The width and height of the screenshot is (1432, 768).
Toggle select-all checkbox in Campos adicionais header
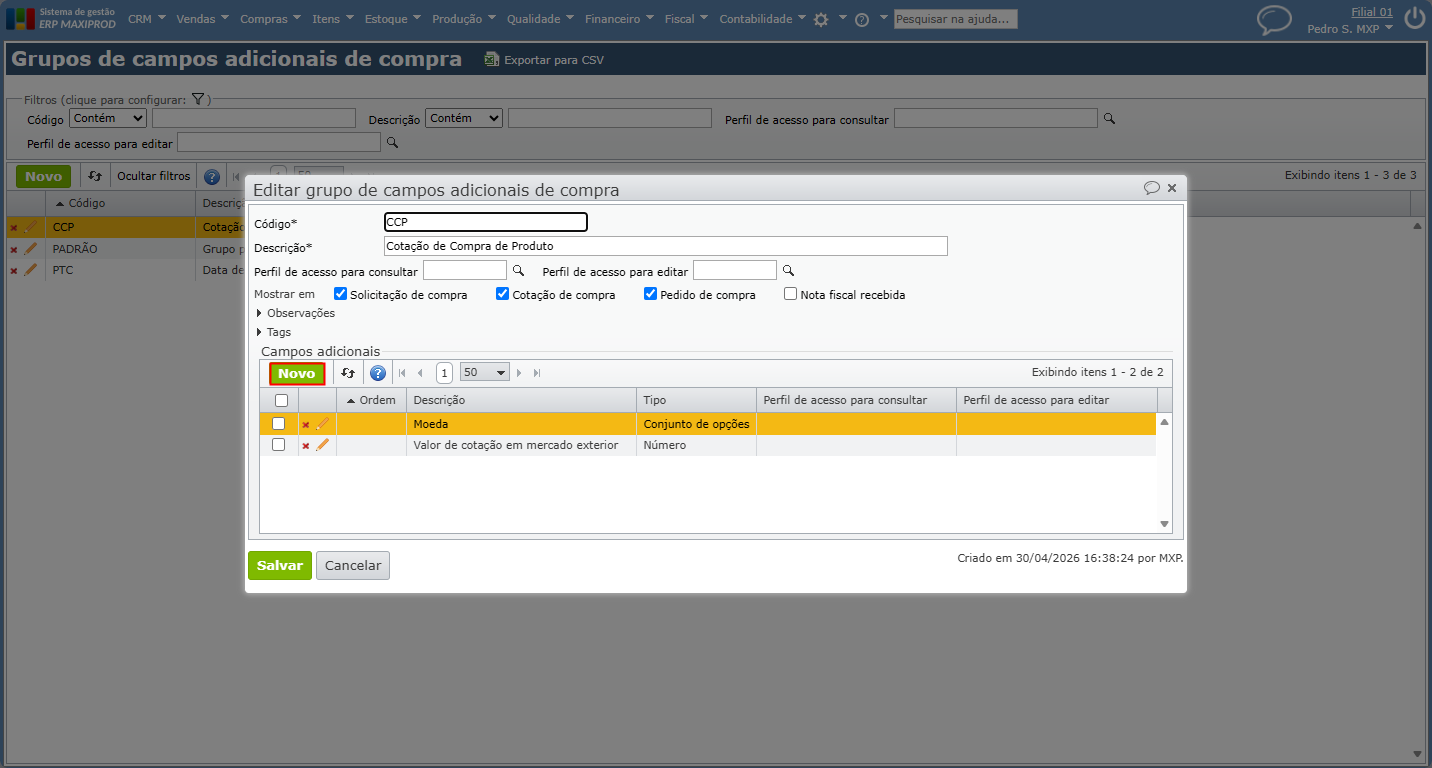[x=281, y=400]
